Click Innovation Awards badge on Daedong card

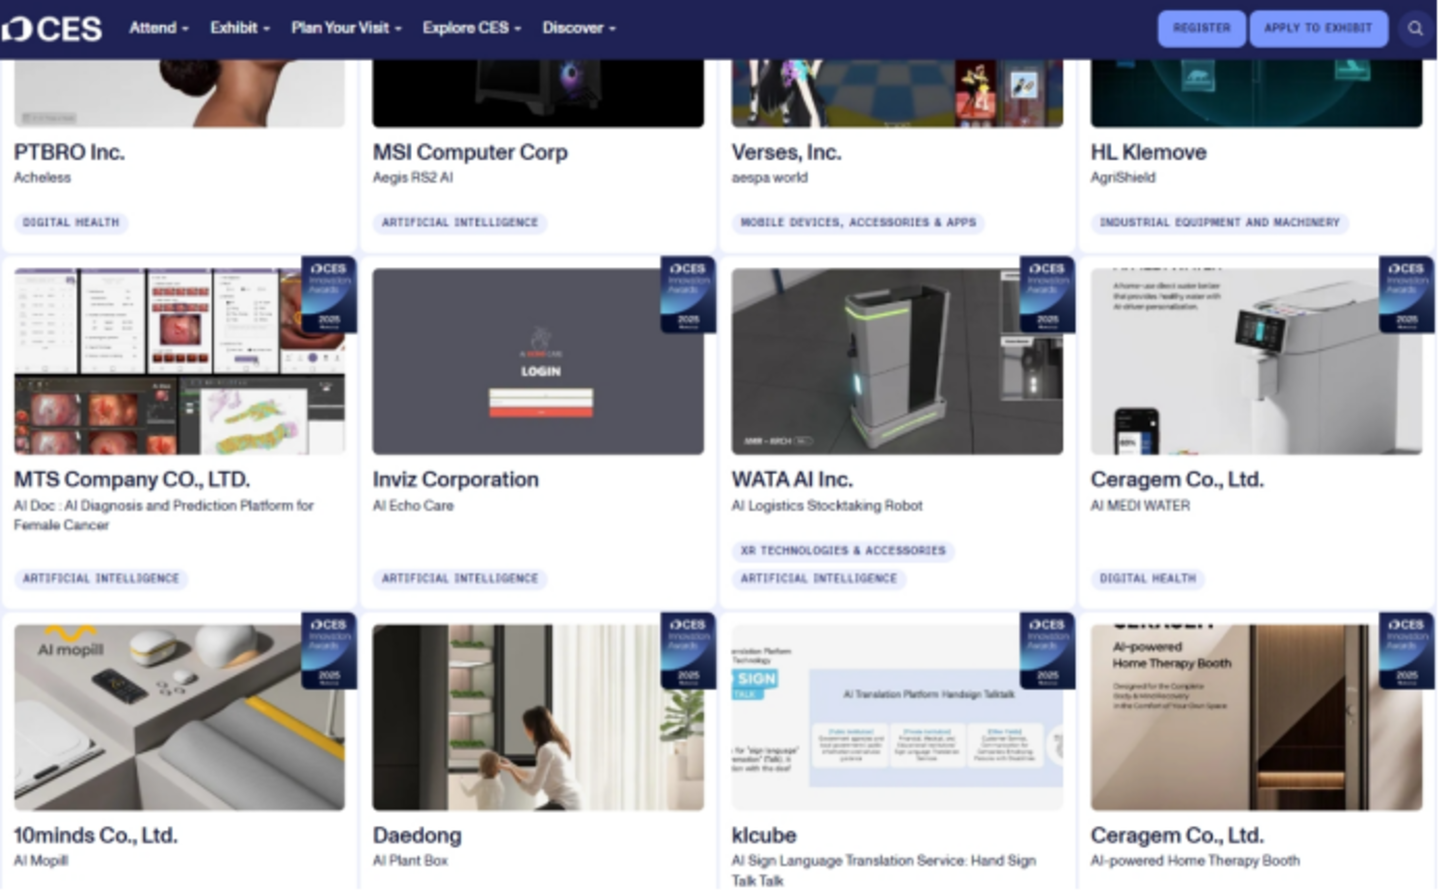[x=688, y=650]
